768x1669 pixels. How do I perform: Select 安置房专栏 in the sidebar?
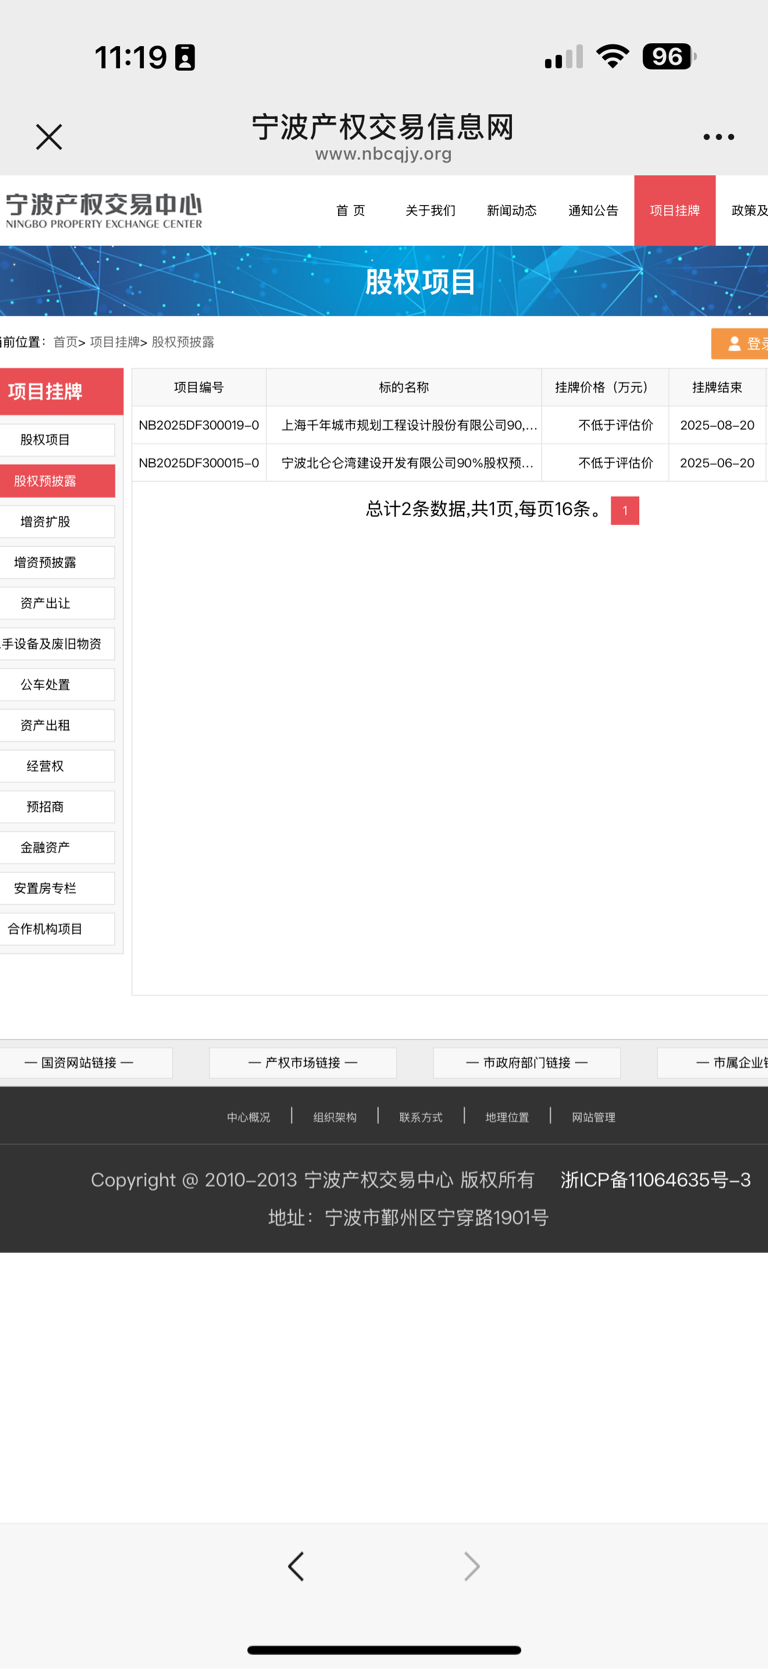57,888
